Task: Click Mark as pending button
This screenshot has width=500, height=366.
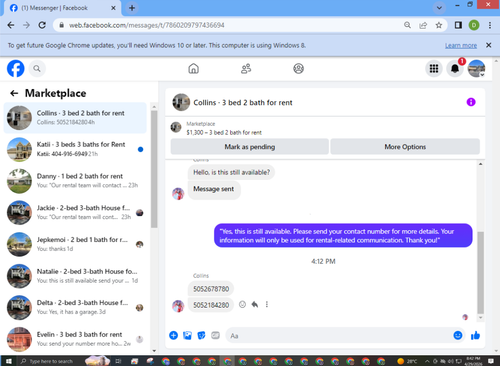Action: [250, 147]
